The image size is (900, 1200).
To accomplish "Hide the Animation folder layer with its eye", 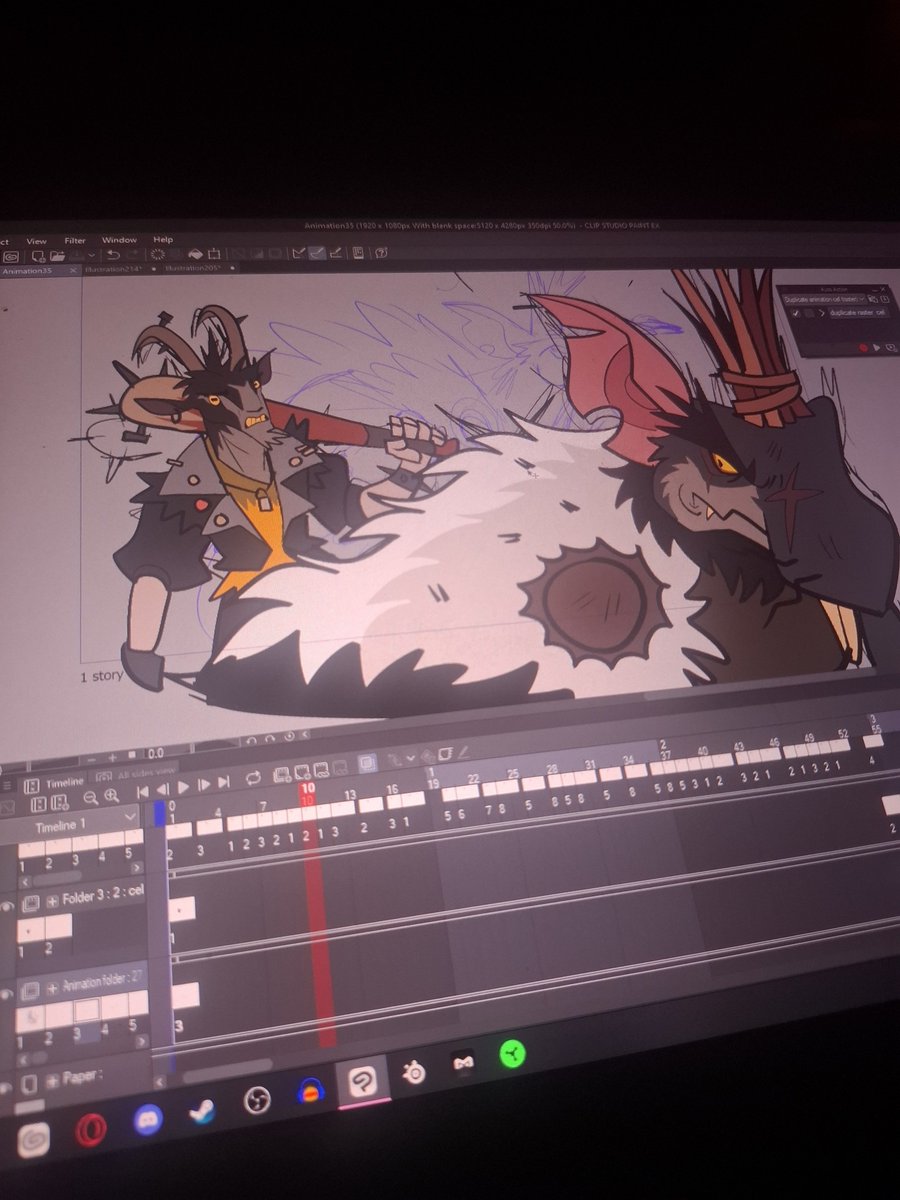I will click(x=8, y=994).
